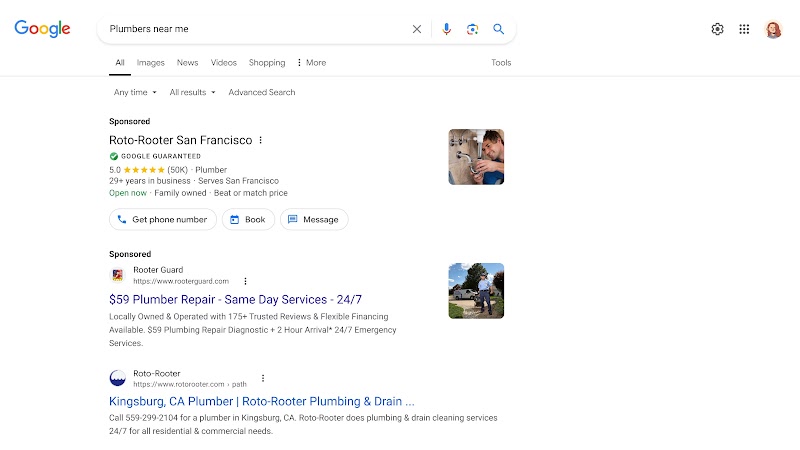Click the Open now status text
Viewport: 800px width, 450px height.
pos(128,193)
